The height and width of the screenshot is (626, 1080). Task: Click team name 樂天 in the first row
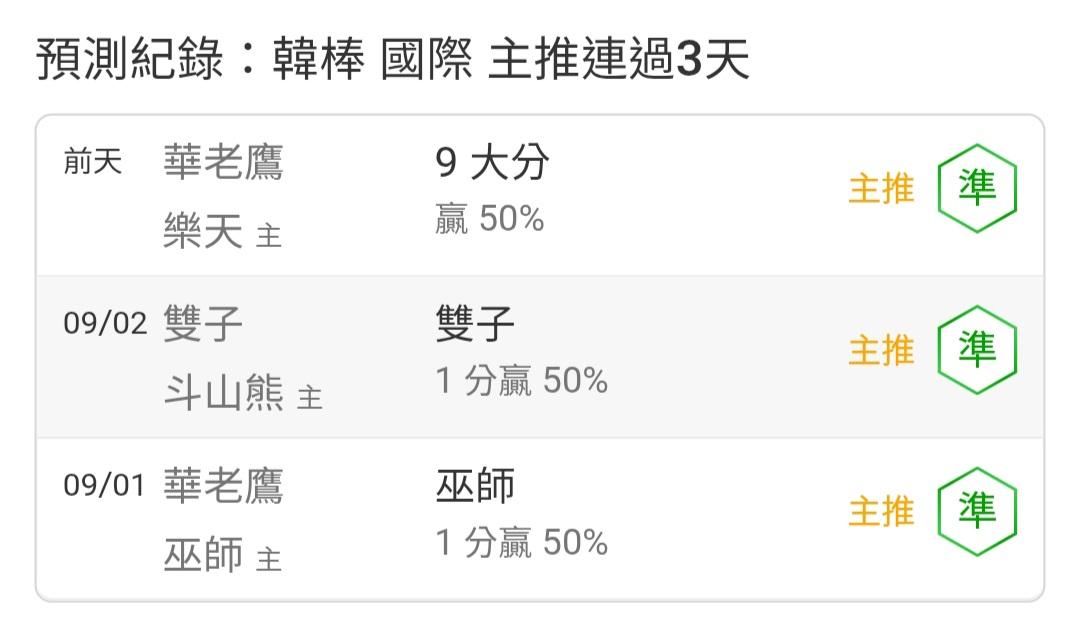[202, 231]
